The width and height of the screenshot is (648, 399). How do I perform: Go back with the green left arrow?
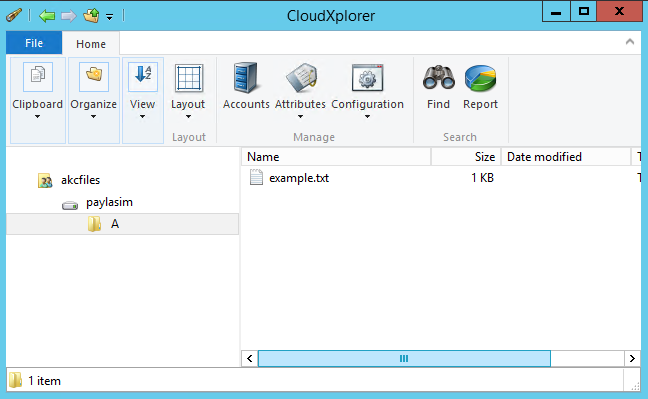point(47,16)
